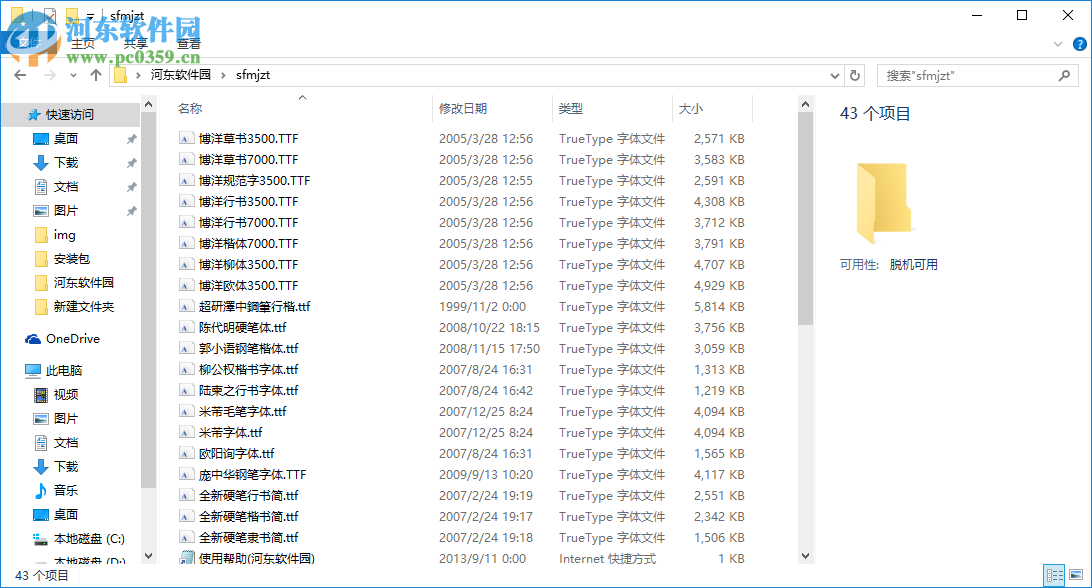
Task: Click the Up one level arrow
Action: pos(95,75)
